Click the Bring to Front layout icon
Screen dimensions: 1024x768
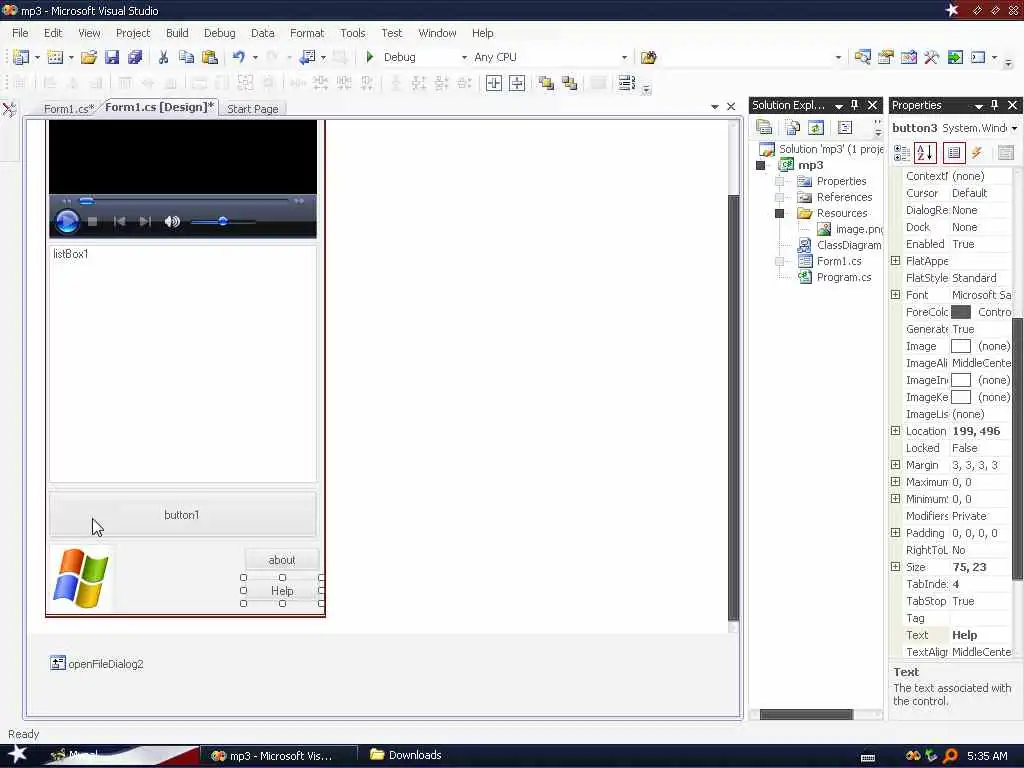(546, 83)
